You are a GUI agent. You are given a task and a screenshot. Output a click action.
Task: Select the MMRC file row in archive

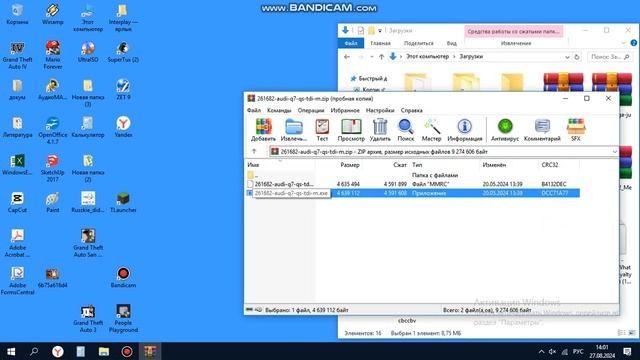click(x=413, y=184)
